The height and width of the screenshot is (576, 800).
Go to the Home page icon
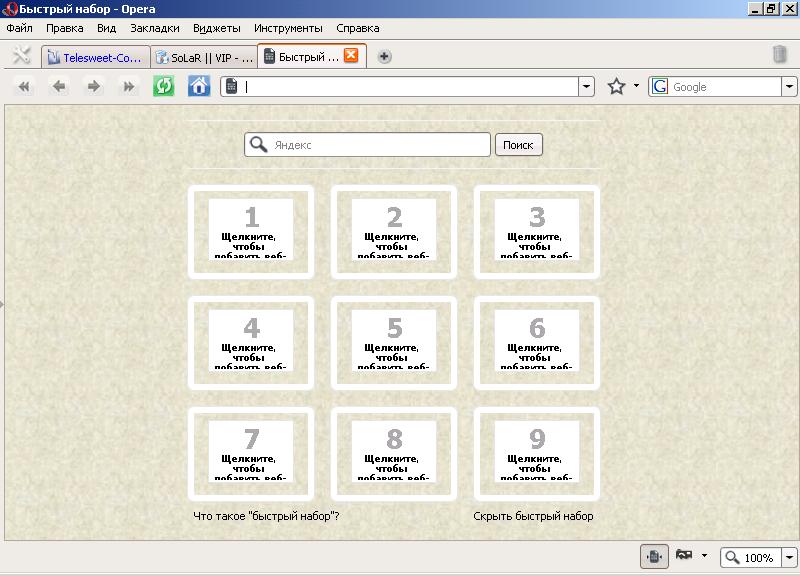(199, 87)
